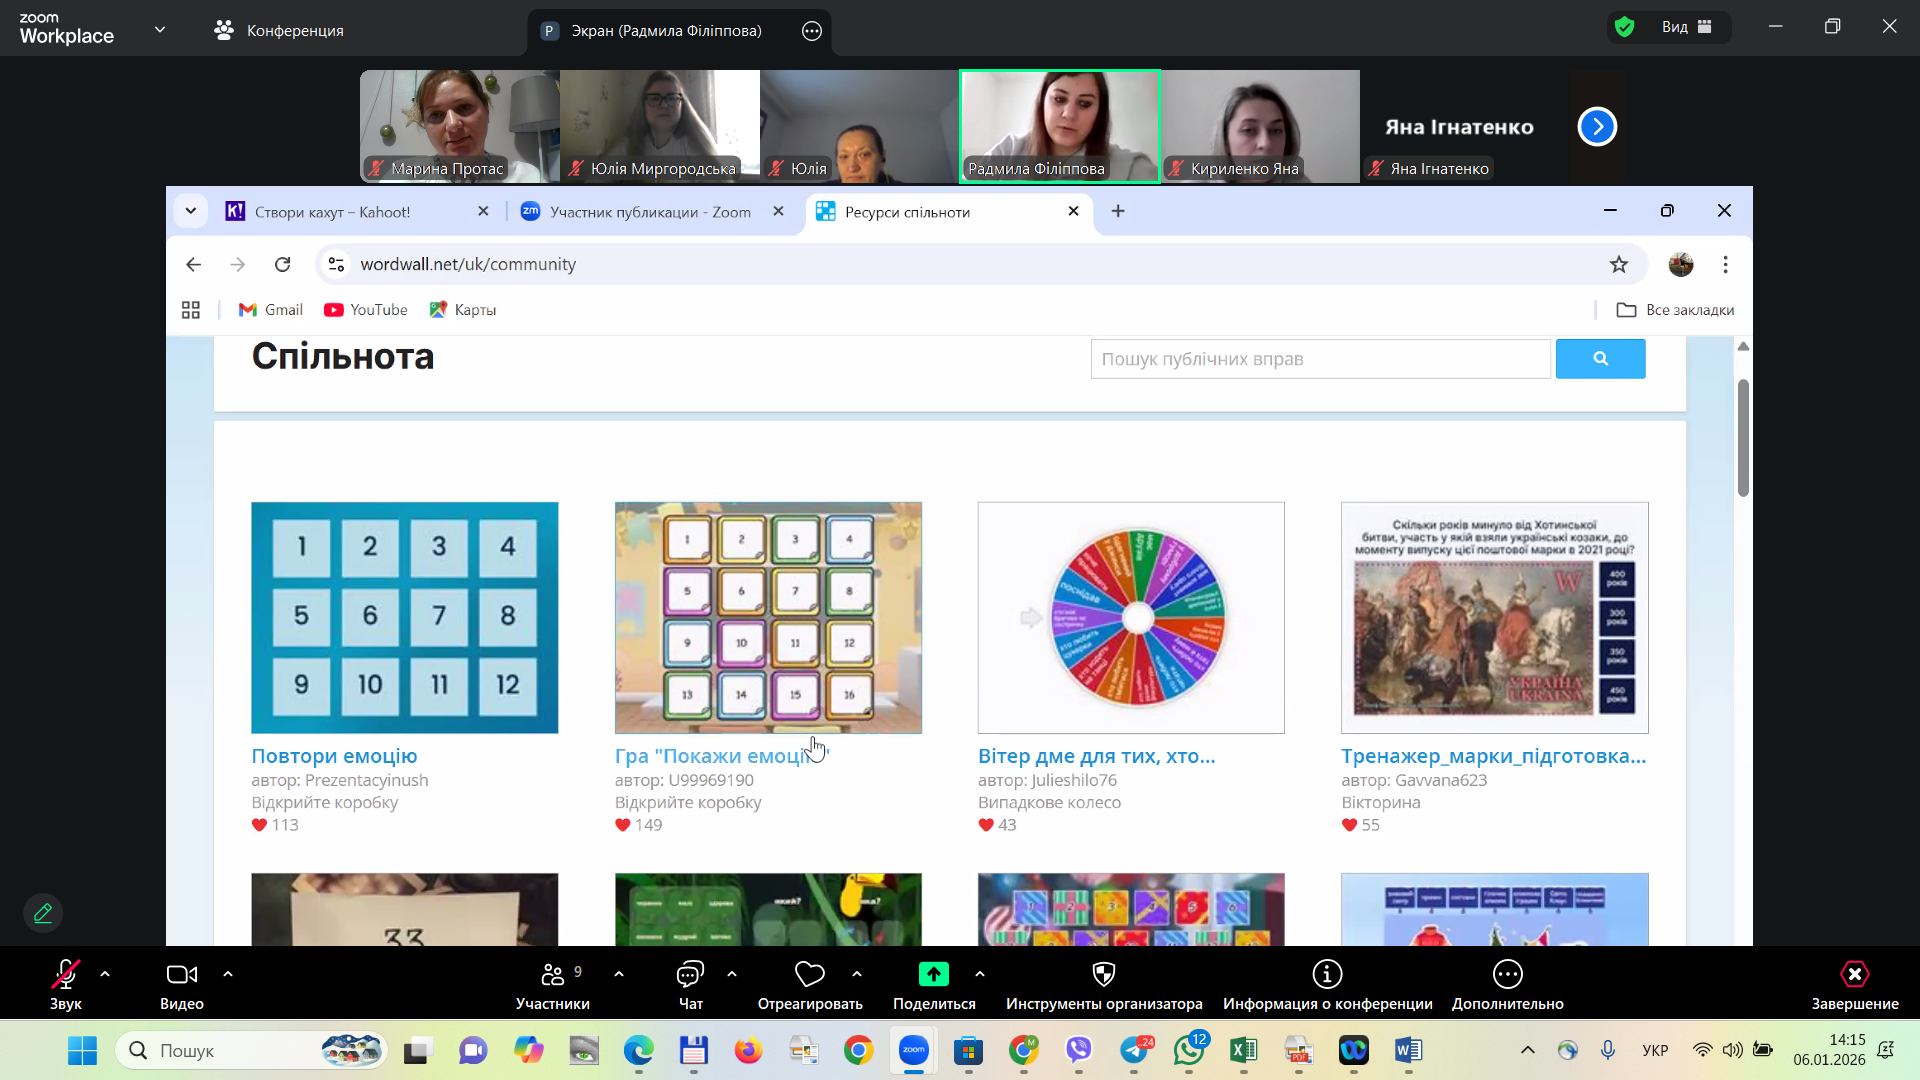Expand audio options arrow next to Звук
Viewport: 1920px width, 1080px height.
[105, 974]
